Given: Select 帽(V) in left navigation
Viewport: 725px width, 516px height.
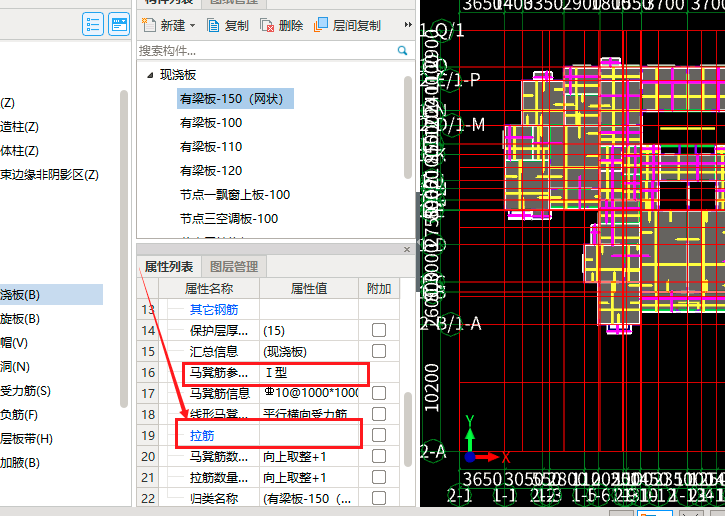Looking at the screenshot, I should click(14, 343).
